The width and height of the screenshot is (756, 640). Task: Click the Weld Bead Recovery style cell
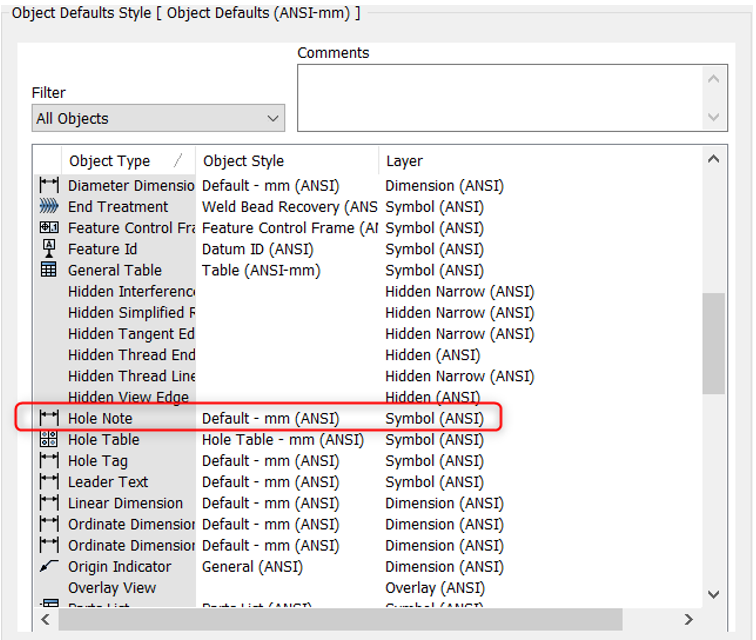click(x=289, y=206)
